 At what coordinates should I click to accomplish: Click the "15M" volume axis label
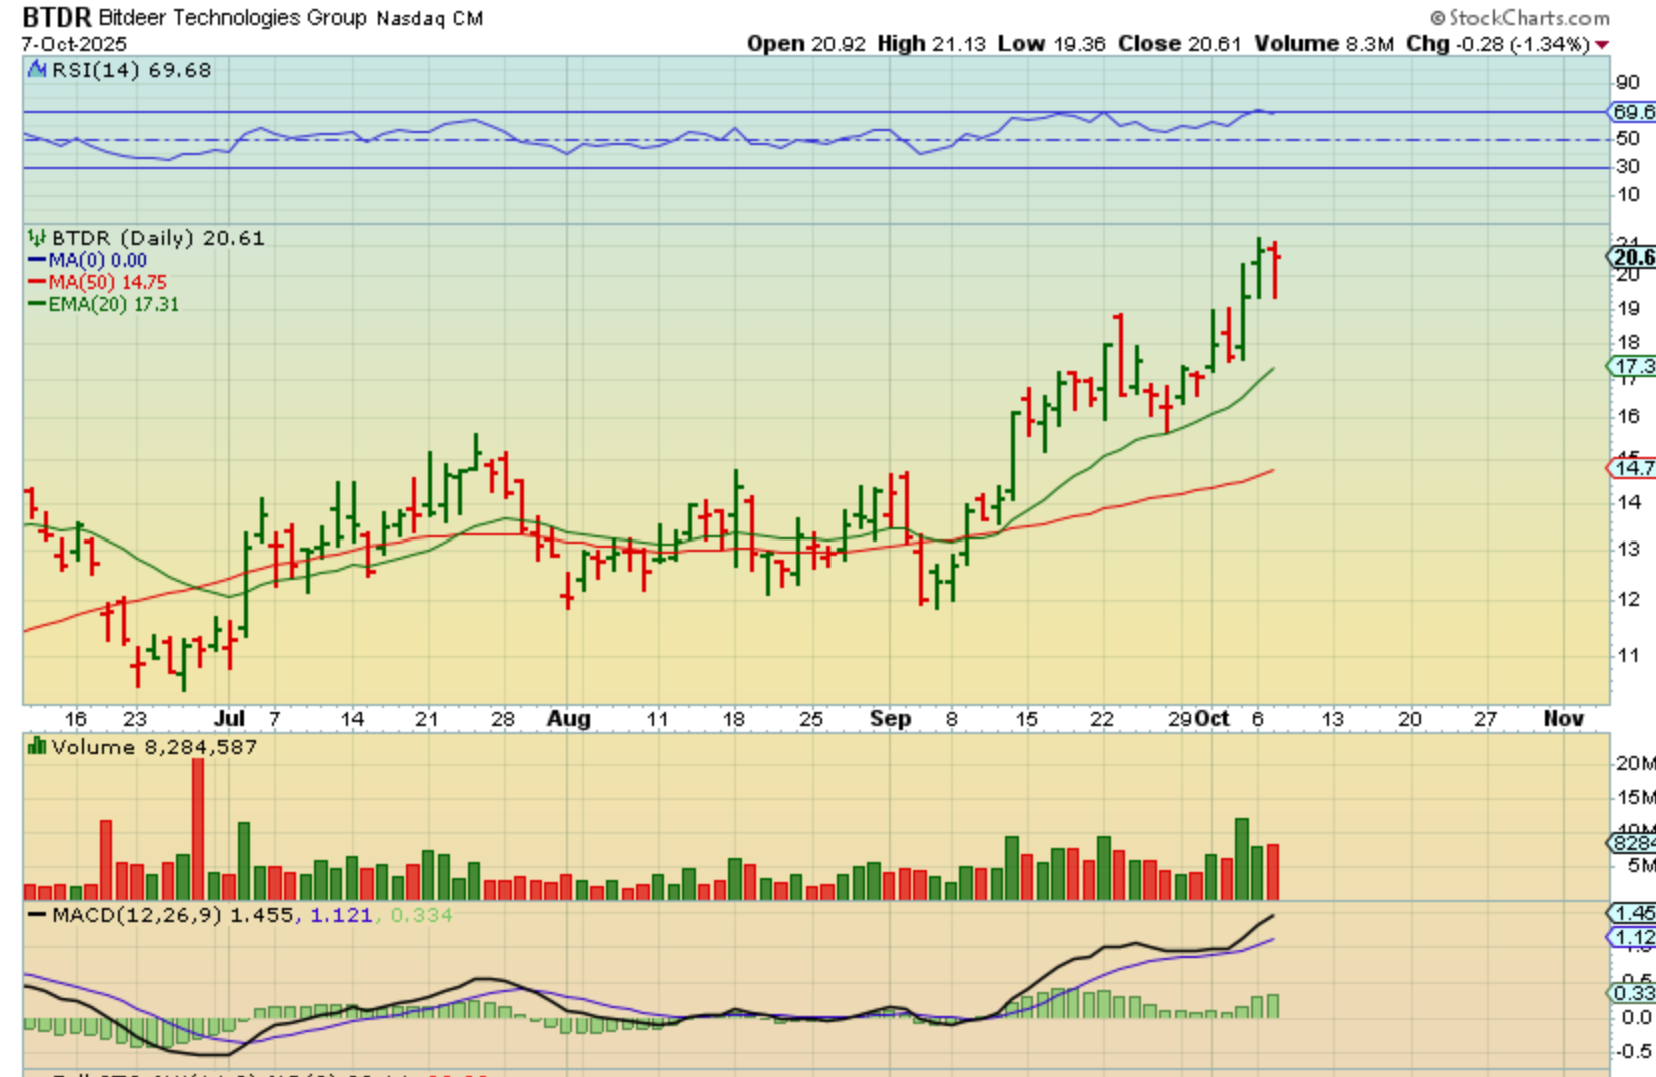point(1635,798)
